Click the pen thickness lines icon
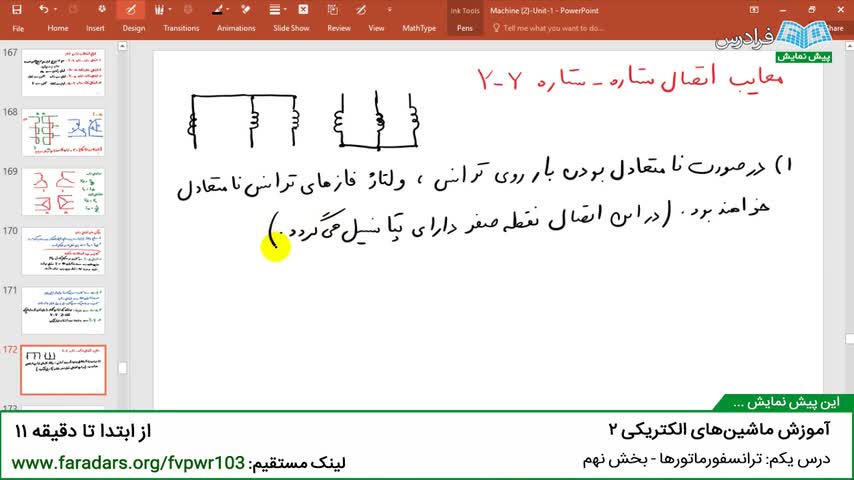Image resolution: width=854 pixels, height=480 pixels. click(x=274, y=9)
